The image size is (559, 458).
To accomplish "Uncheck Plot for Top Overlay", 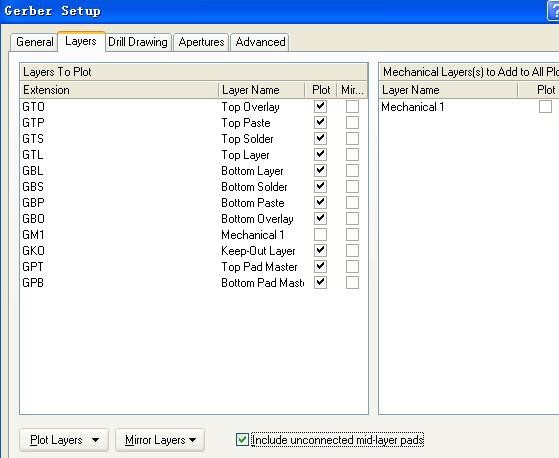I will [320, 106].
